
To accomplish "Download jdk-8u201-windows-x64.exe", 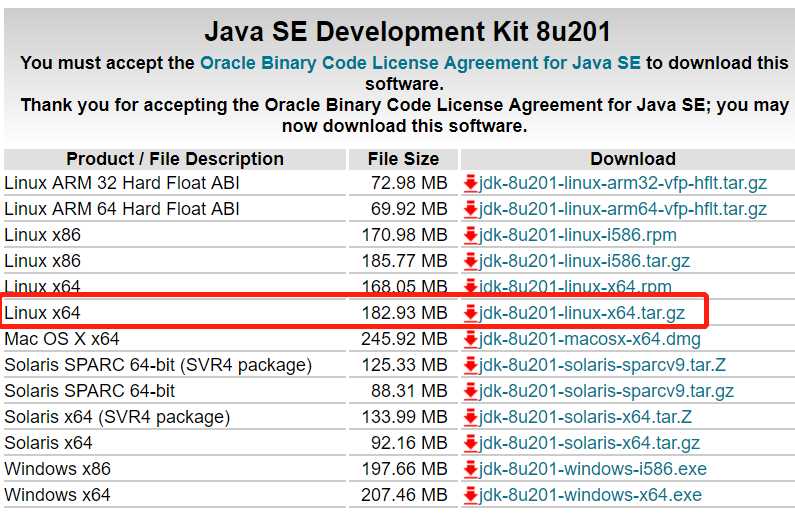I will tap(590, 495).
